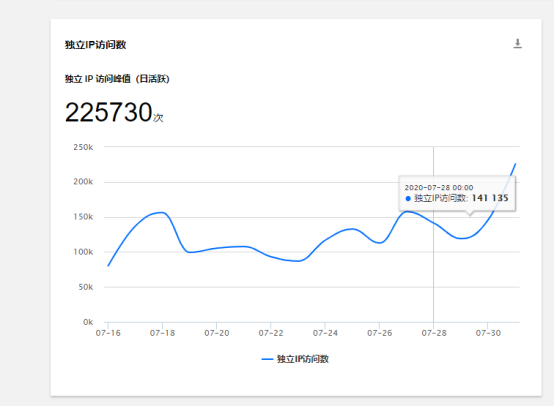Click the blue dot inside the tooltip
This screenshot has height=407, width=554.
[x=408, y=199]
